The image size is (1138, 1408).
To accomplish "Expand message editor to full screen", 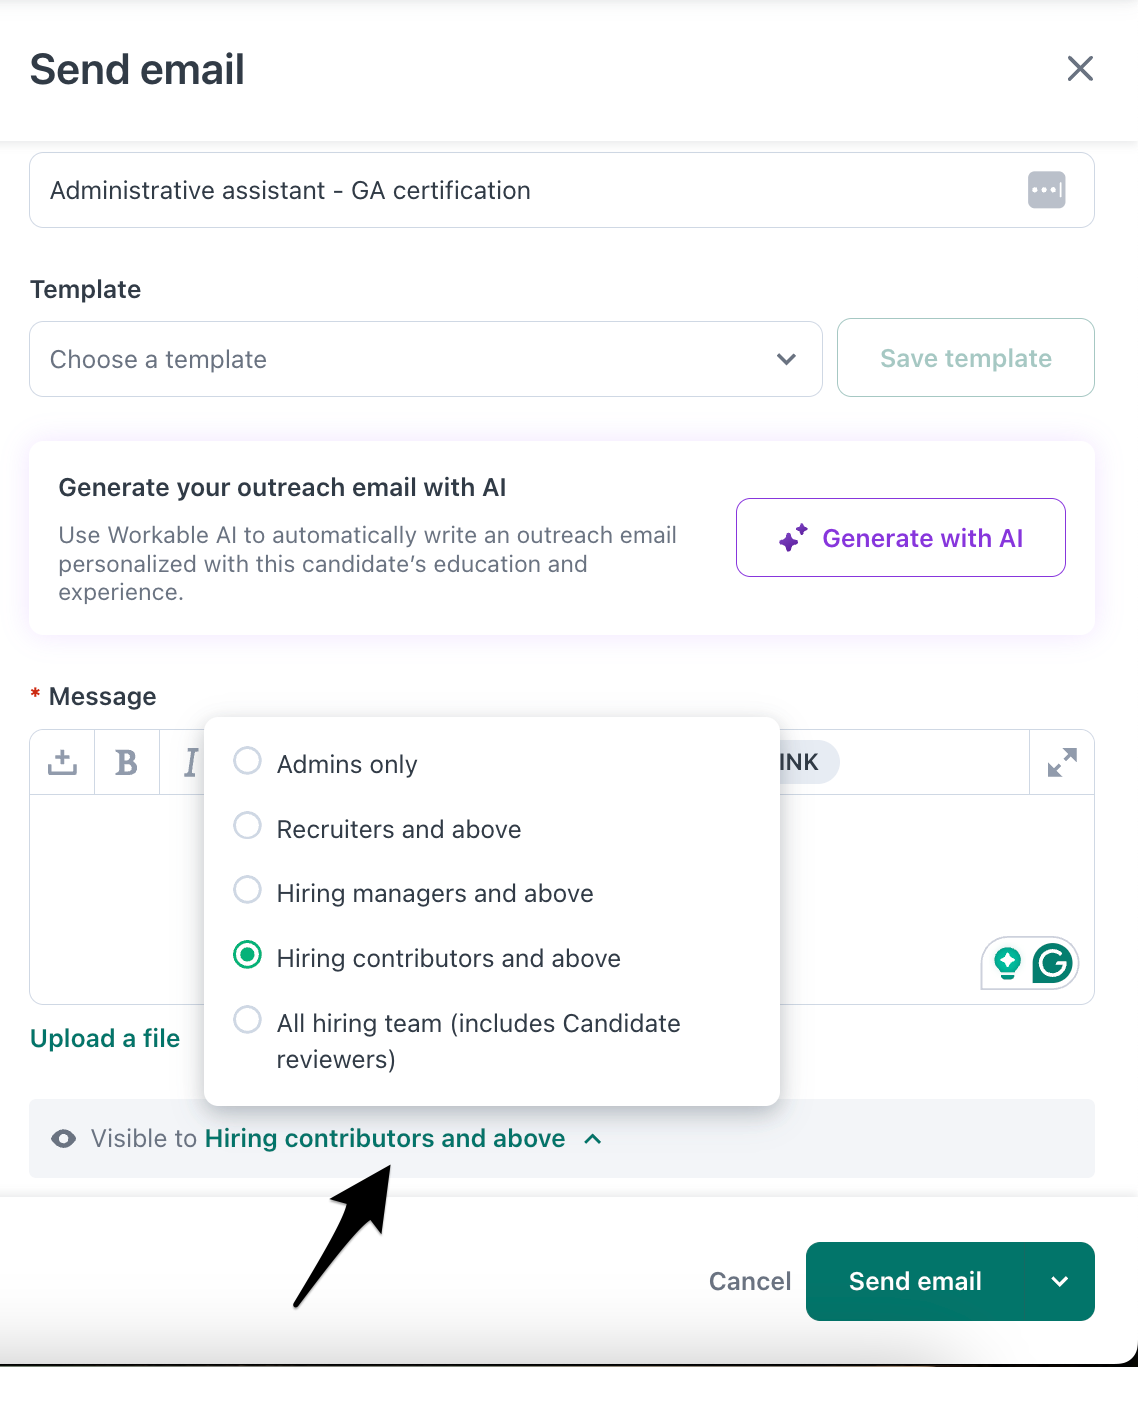I will [x=1062, y=762].
